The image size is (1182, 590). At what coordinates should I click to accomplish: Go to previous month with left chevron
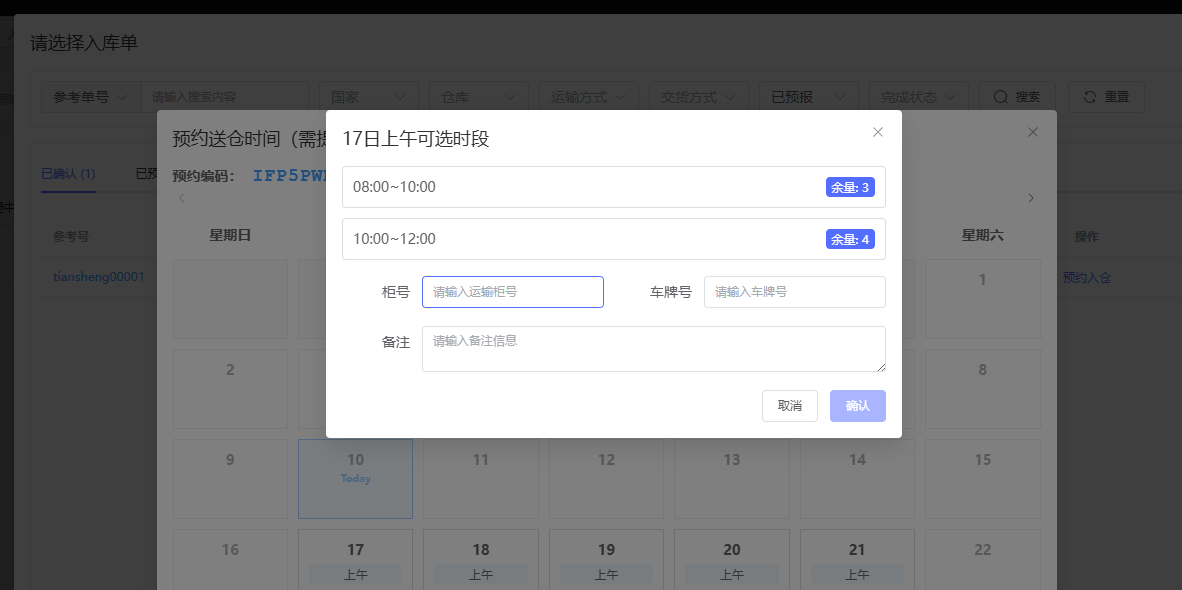pos(181,198)
